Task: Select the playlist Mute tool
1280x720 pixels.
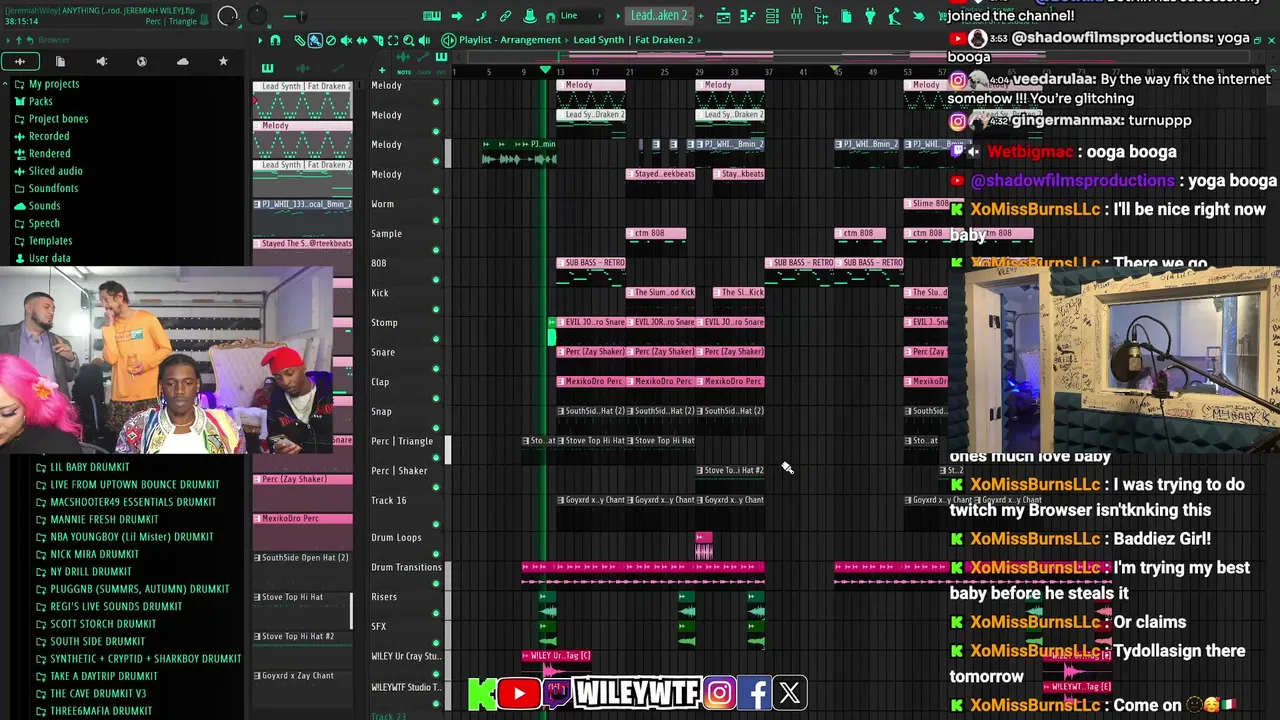Action: click(346, 40)
